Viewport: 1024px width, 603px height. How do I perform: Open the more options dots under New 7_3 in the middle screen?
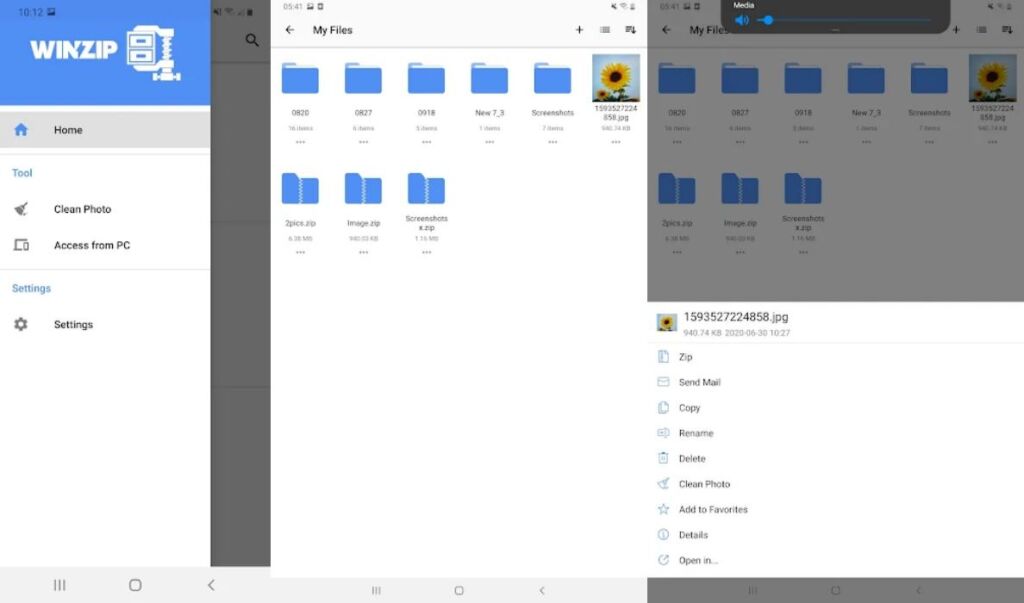[489, 142]
